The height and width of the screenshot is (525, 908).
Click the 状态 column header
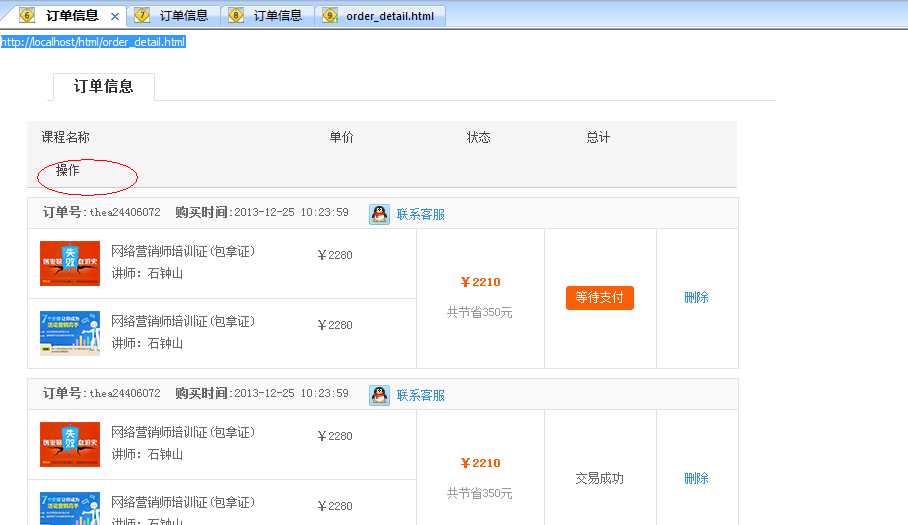478,137
